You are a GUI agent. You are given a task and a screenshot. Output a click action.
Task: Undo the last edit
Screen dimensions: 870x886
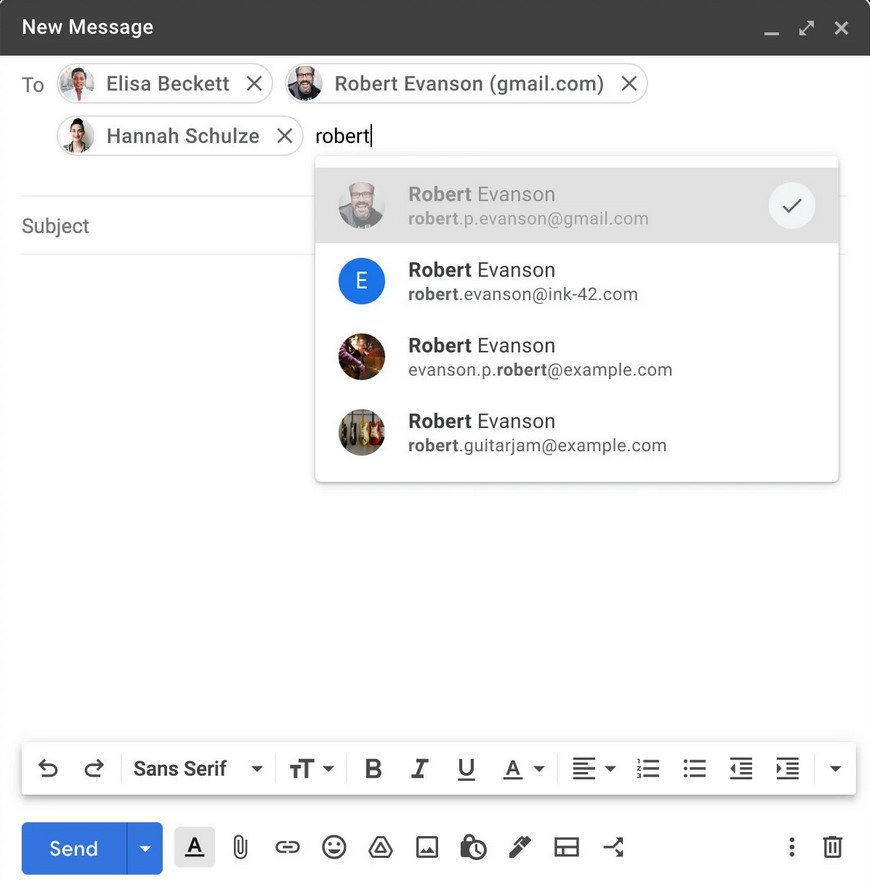pyautogui.click(x=48, y=768)
